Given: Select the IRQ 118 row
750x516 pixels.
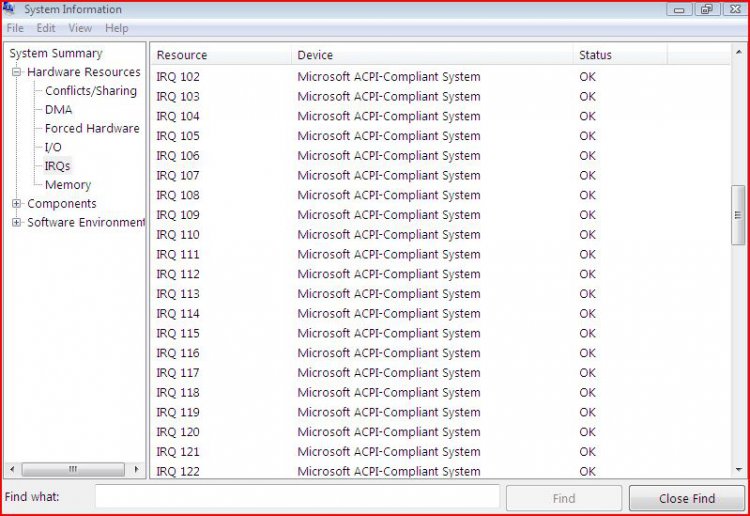Looking at the screenshot, I should (441, 393).
